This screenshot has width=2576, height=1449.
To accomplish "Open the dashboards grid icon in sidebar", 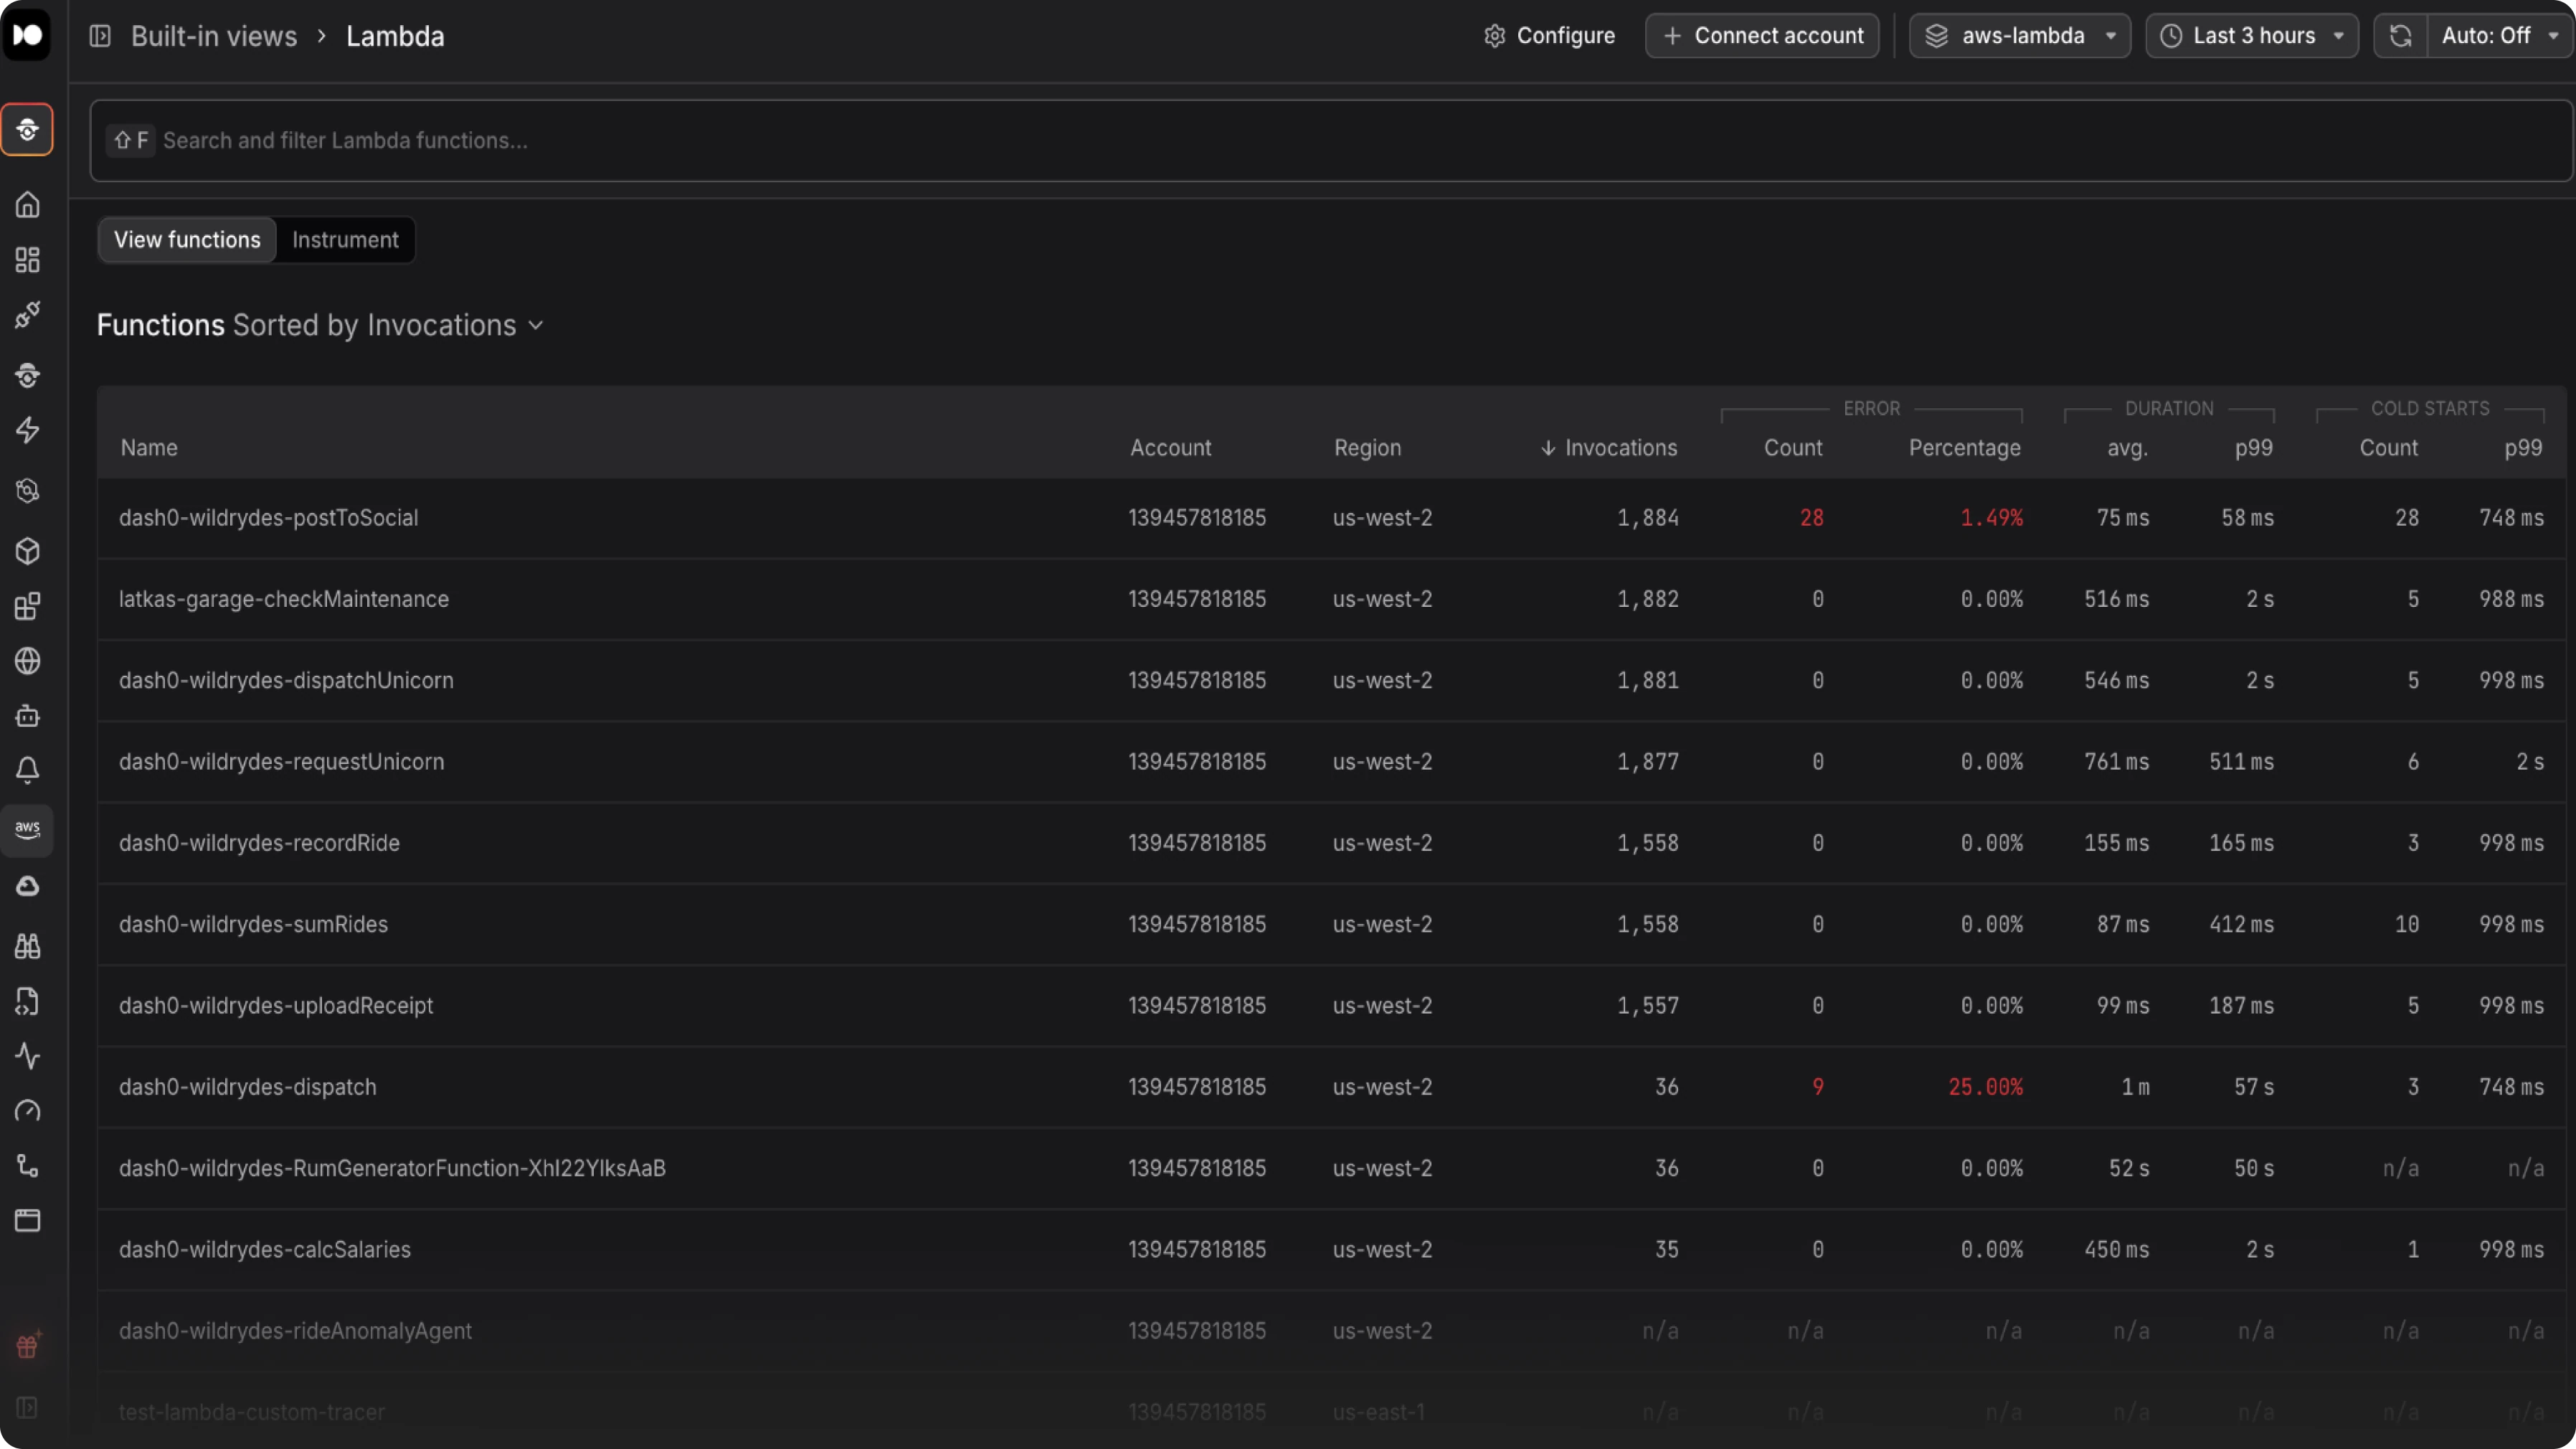I will click(x=27, y=260).
